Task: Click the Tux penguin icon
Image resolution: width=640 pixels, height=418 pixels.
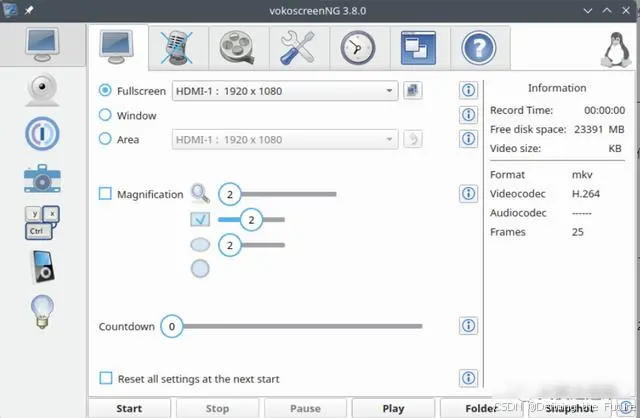Action: point(616,50)
